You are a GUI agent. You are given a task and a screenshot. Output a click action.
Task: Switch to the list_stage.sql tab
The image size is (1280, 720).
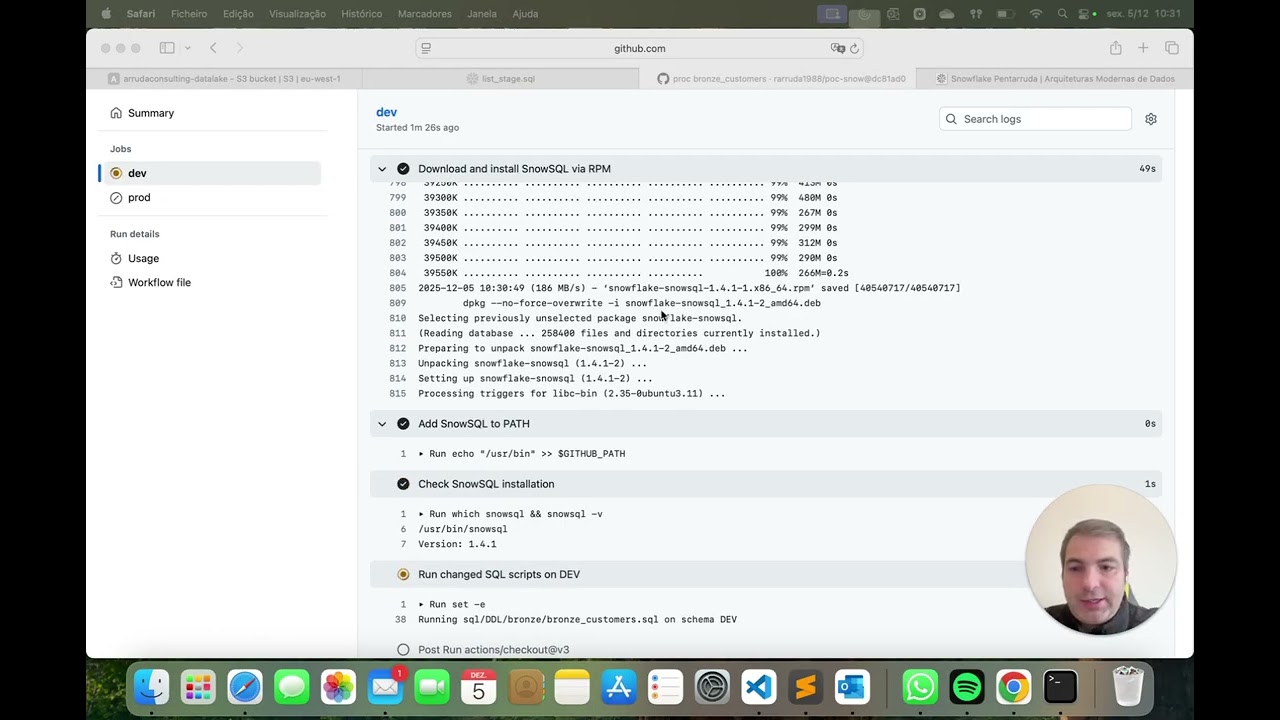(500, 78)
